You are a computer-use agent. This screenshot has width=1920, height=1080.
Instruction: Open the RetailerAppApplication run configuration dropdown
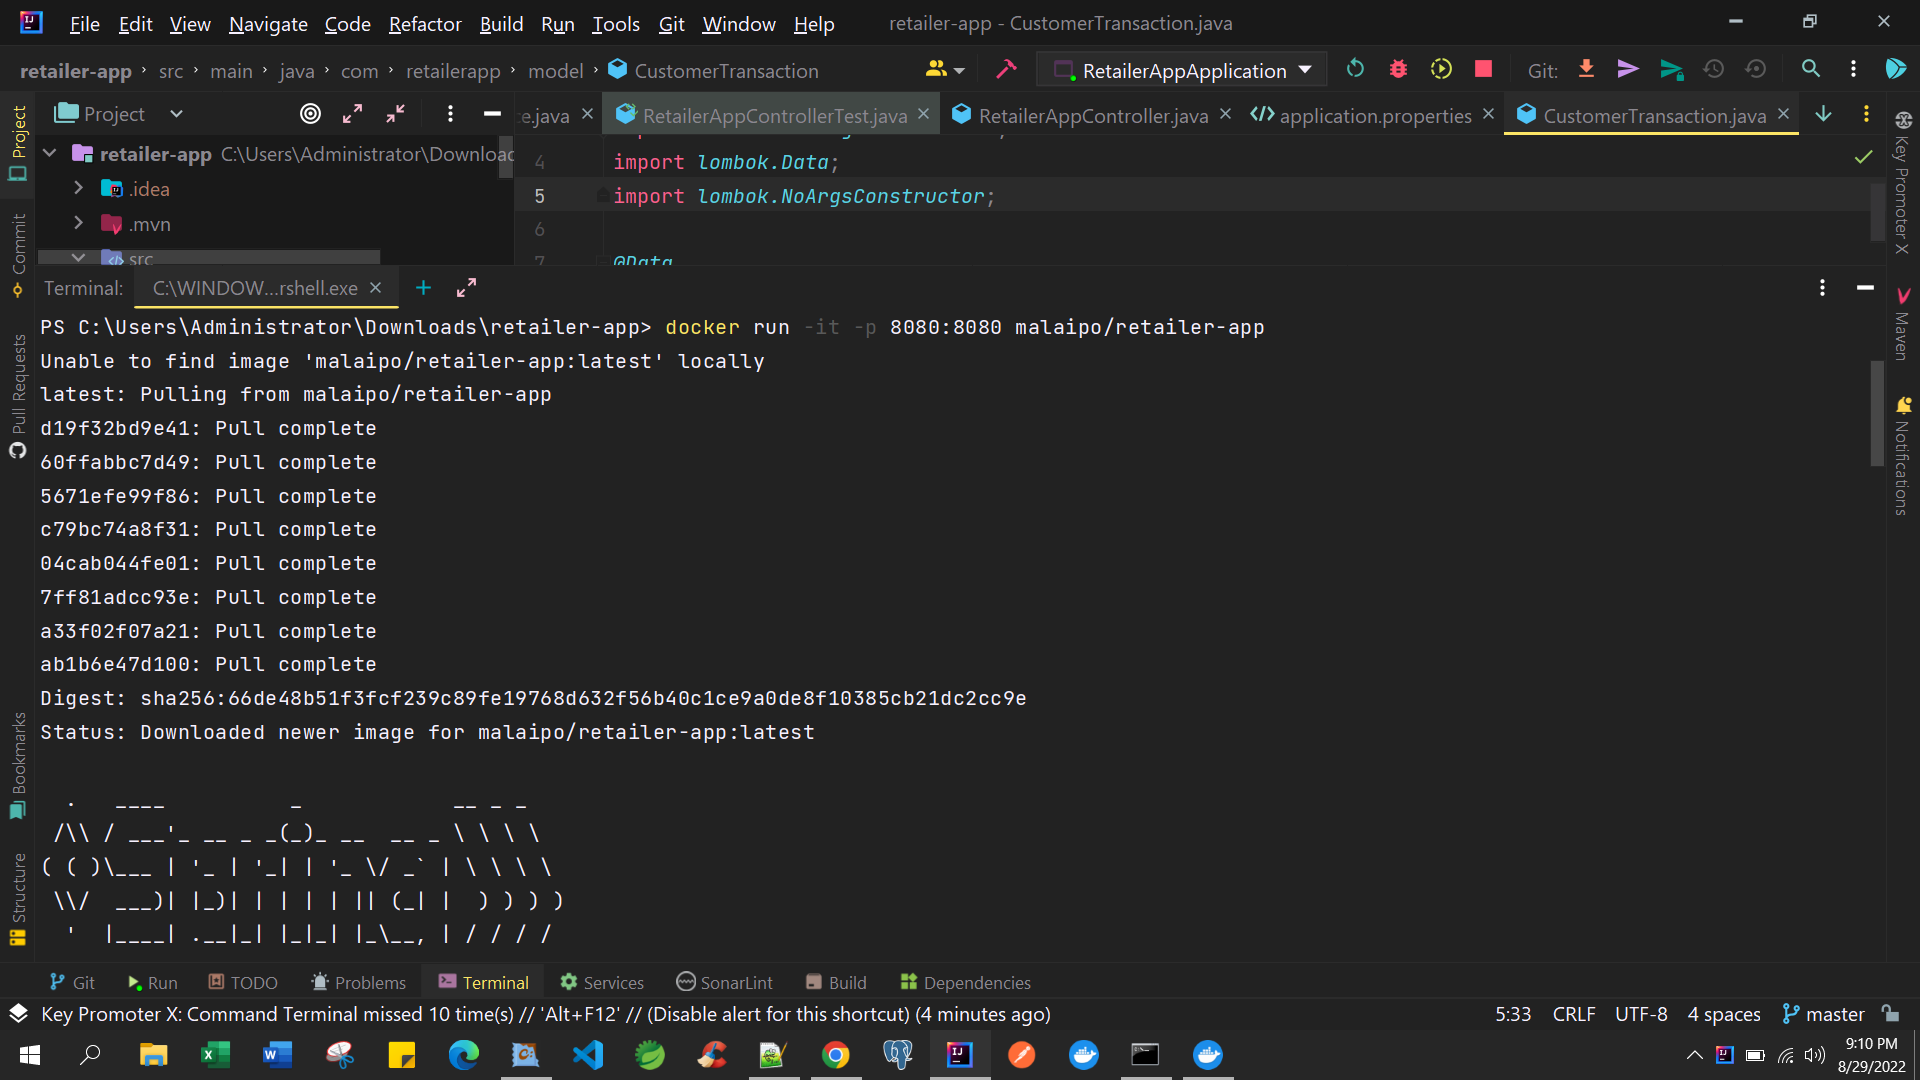tap(1305, 70)
